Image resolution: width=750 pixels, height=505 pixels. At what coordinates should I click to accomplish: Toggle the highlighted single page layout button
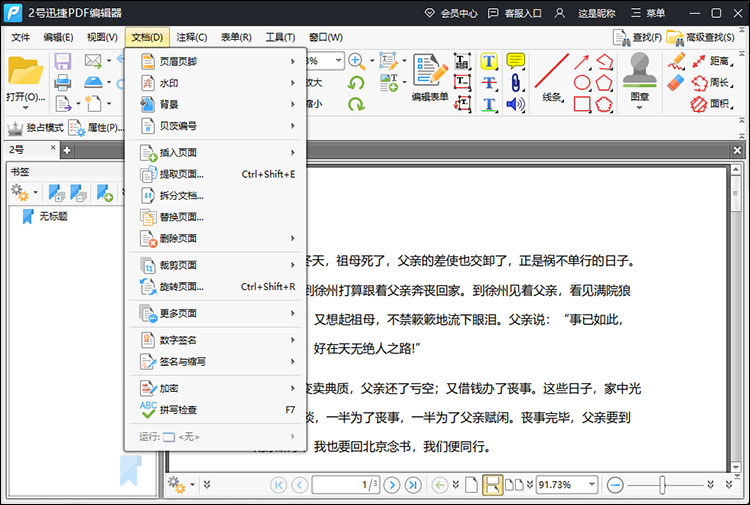[492, 485]
